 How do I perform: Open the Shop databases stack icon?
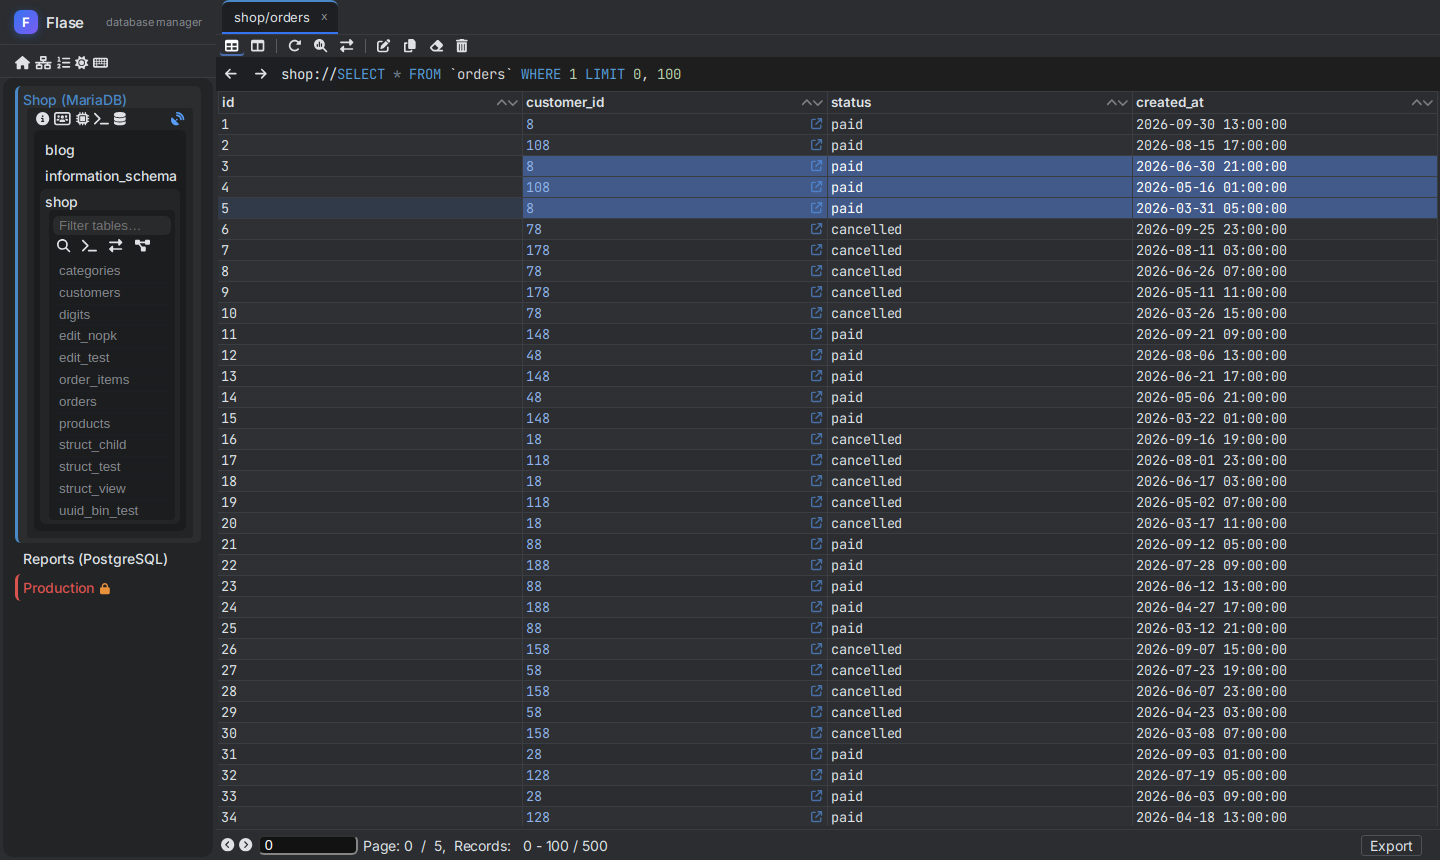click(x=120, y=119)
